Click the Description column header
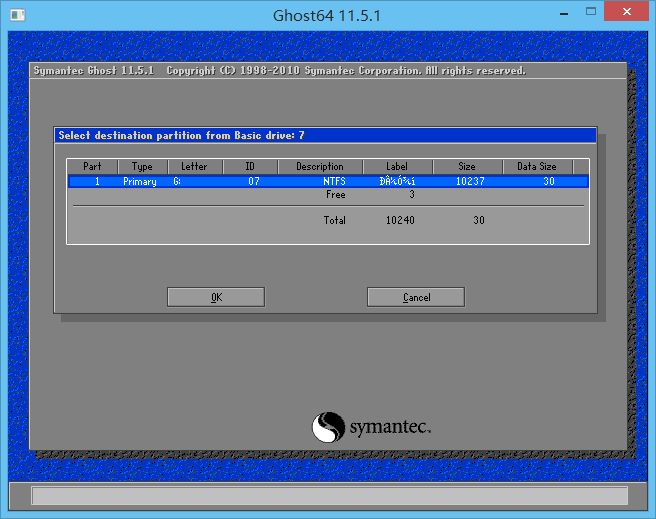 (319, 167)
